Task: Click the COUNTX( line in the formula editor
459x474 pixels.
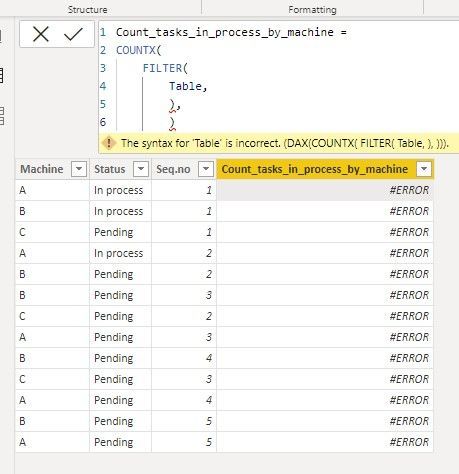Action: coord(138,50)
